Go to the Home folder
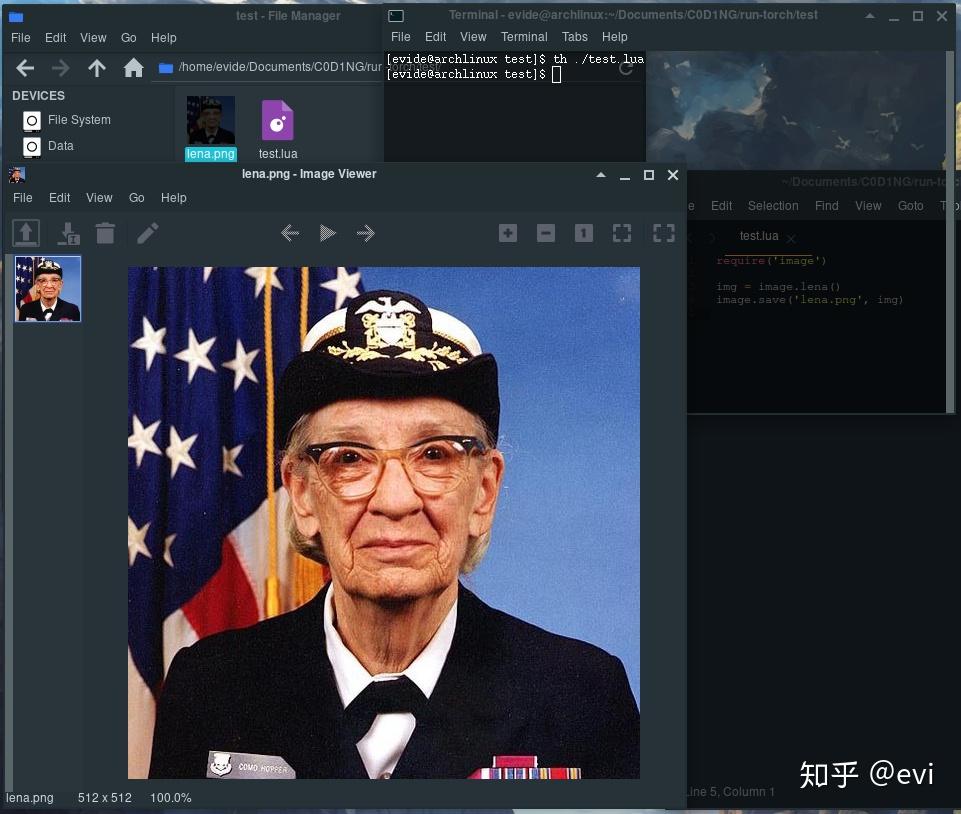Screen dimensions: 961x814 click(133, 67)
